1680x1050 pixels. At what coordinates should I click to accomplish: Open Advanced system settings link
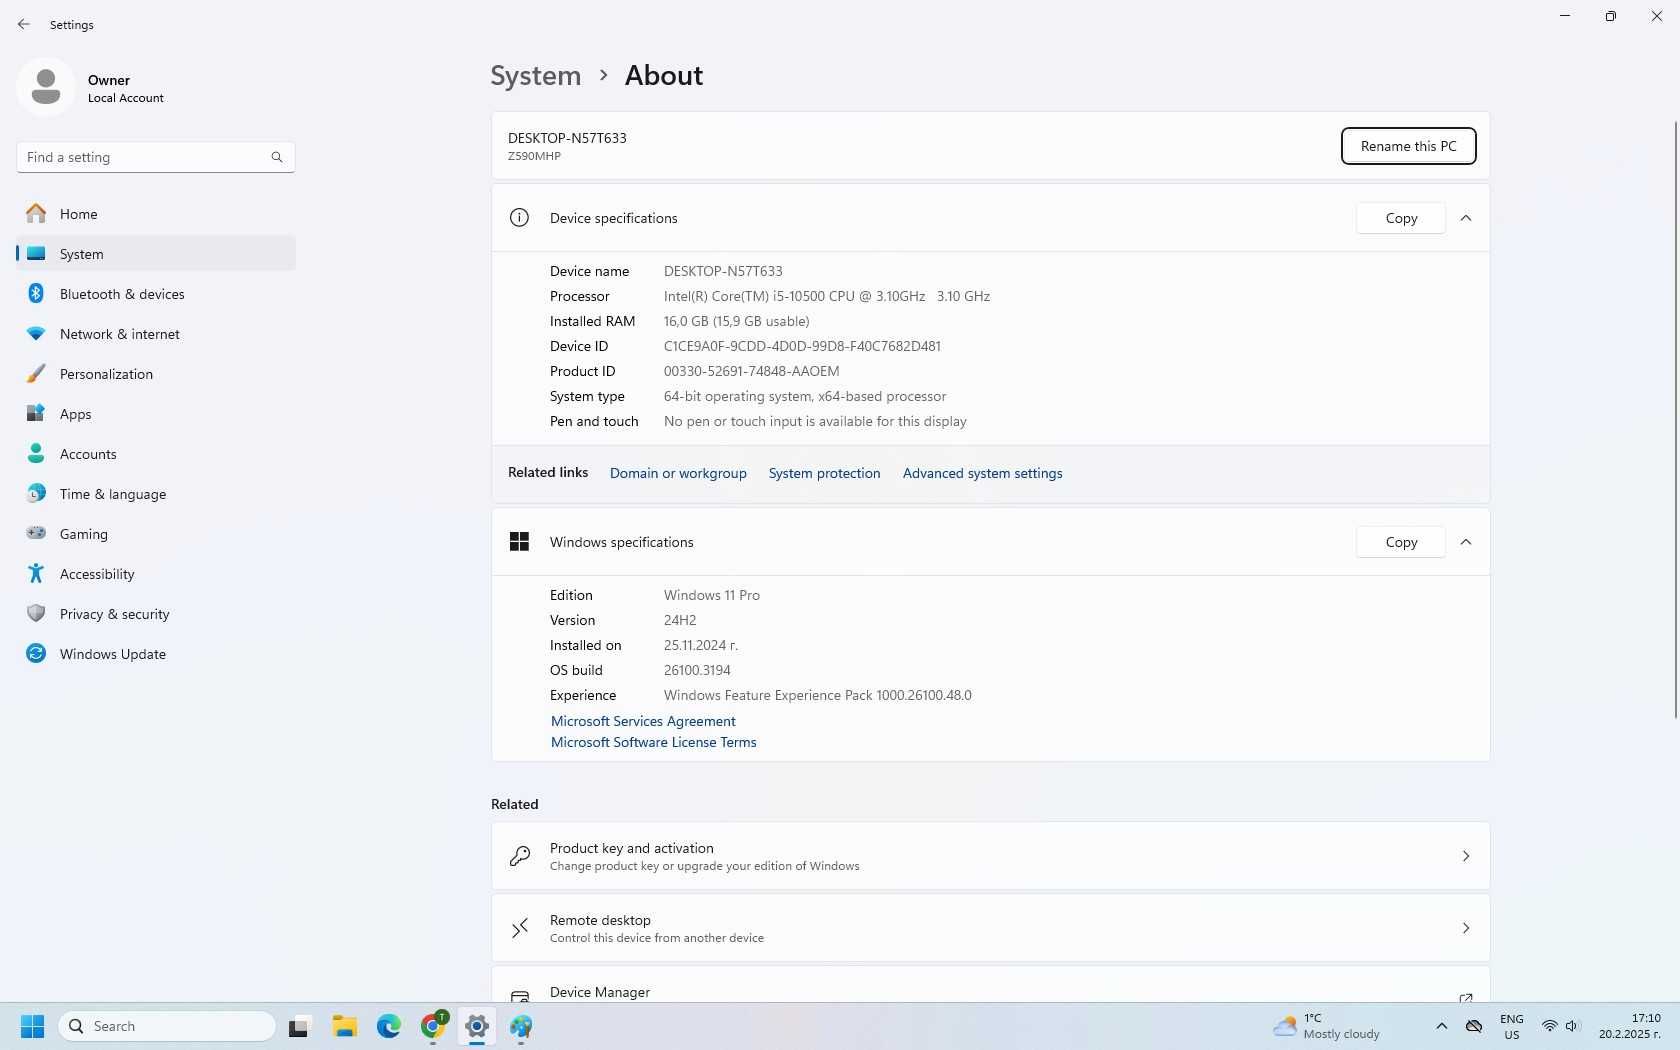coord(982,473)
